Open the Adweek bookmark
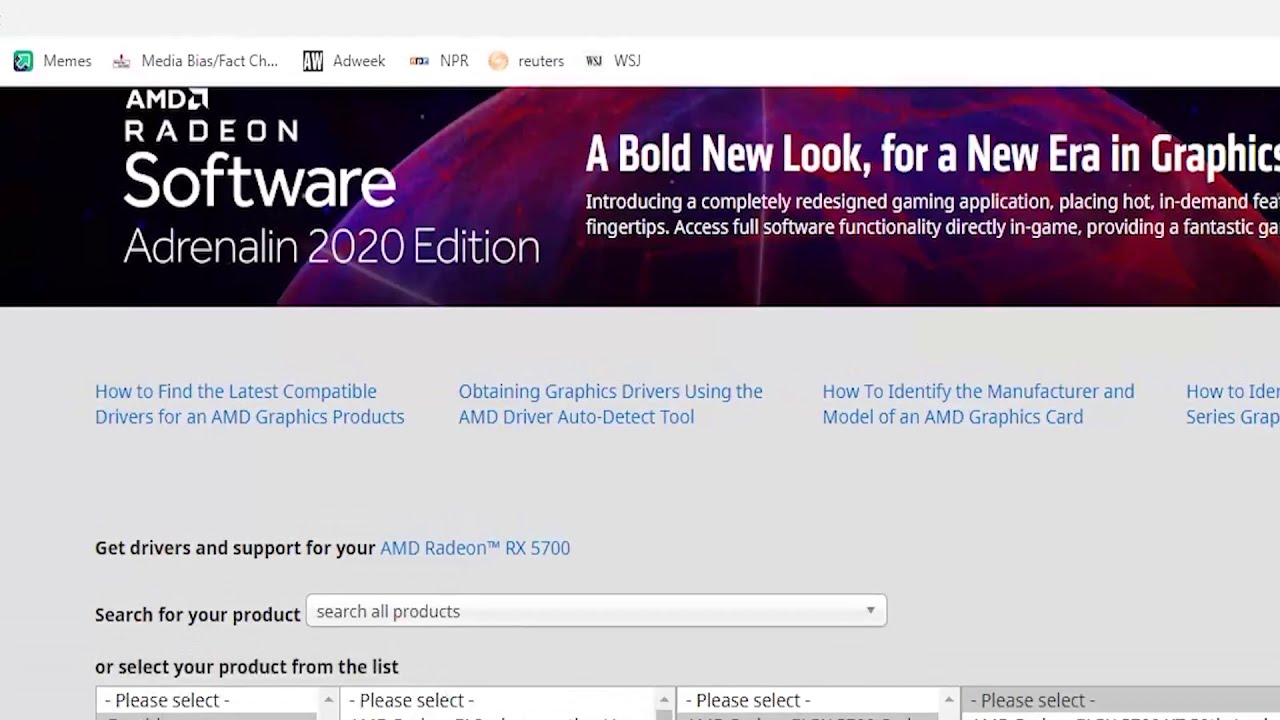 (x=344, y=61)
